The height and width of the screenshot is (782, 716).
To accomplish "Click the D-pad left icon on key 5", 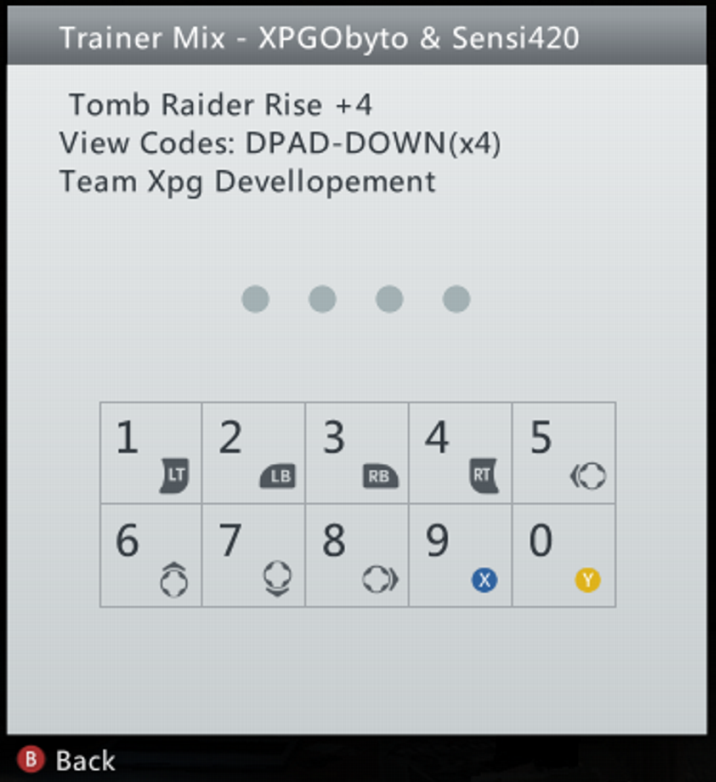I will 588,476.
